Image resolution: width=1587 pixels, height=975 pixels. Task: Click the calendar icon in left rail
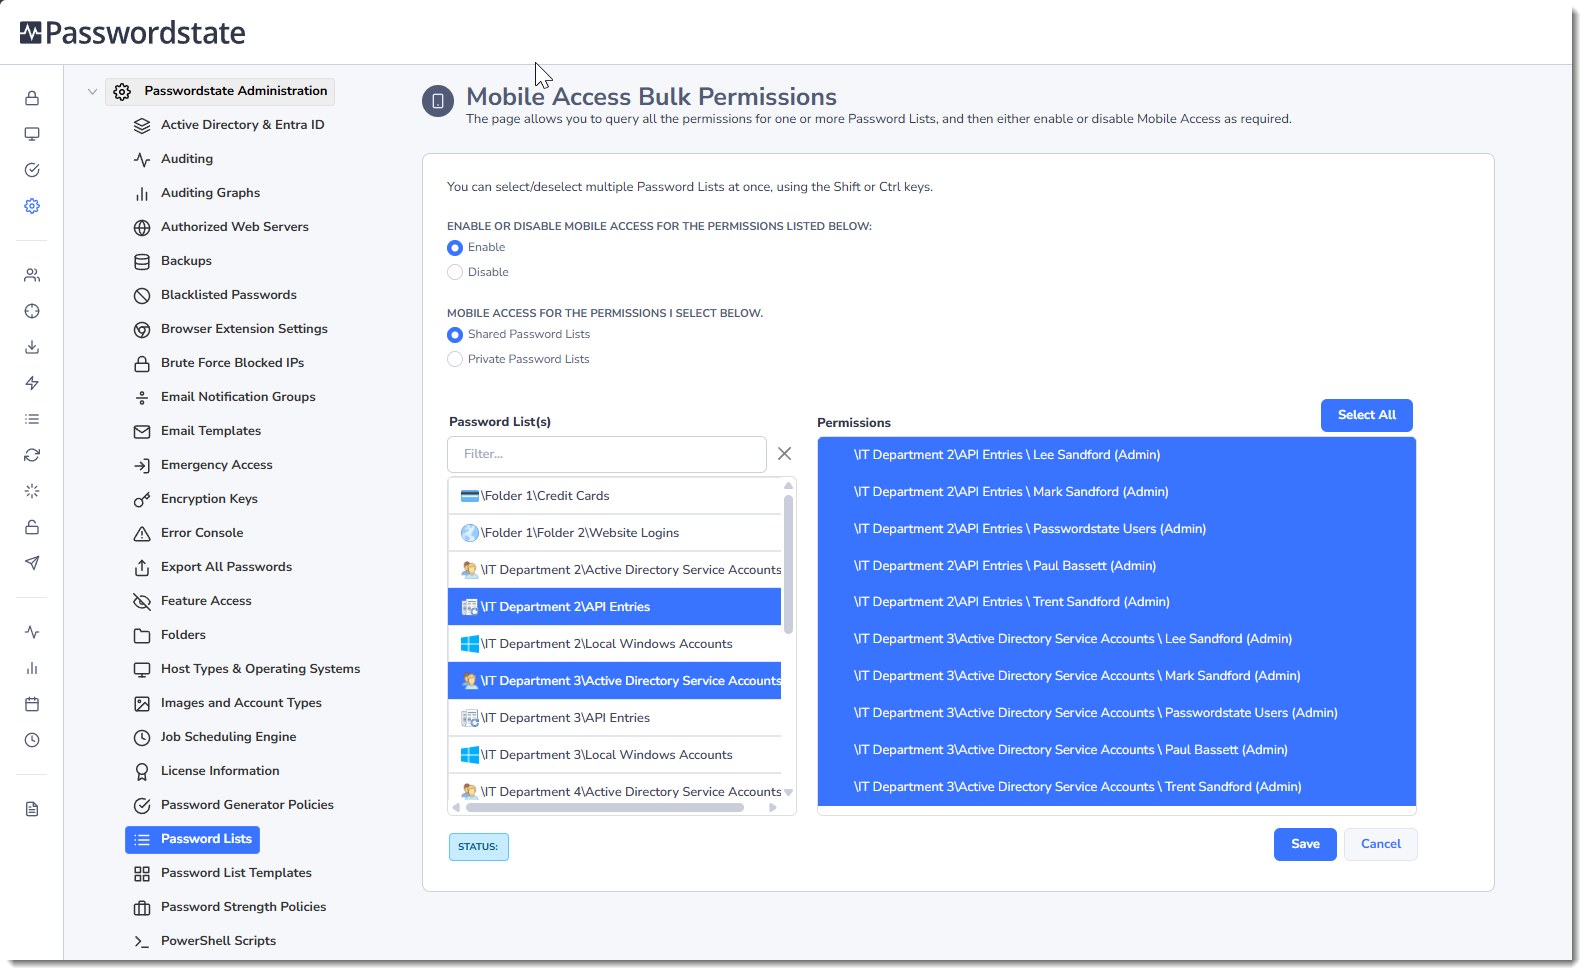[x=32, y=704]
